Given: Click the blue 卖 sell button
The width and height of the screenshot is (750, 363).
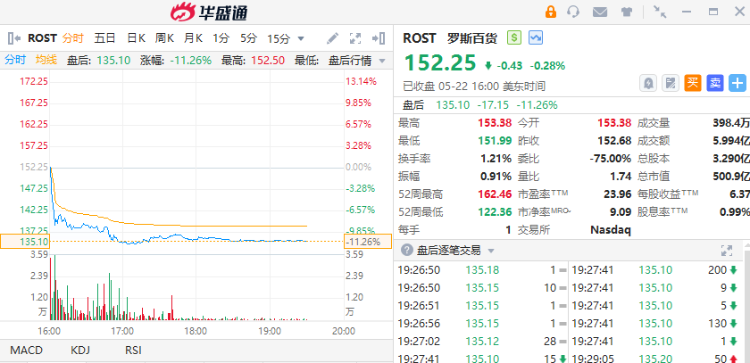Looking at the screenshot, I should 715,83.
